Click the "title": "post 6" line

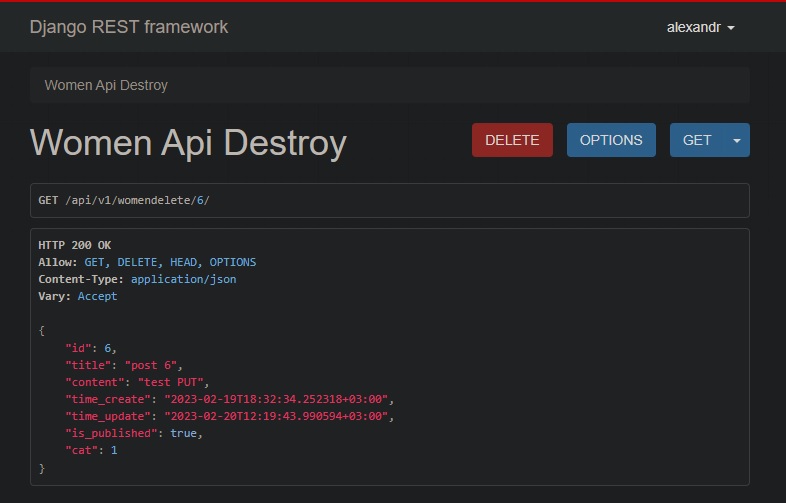tap(124, 365)
